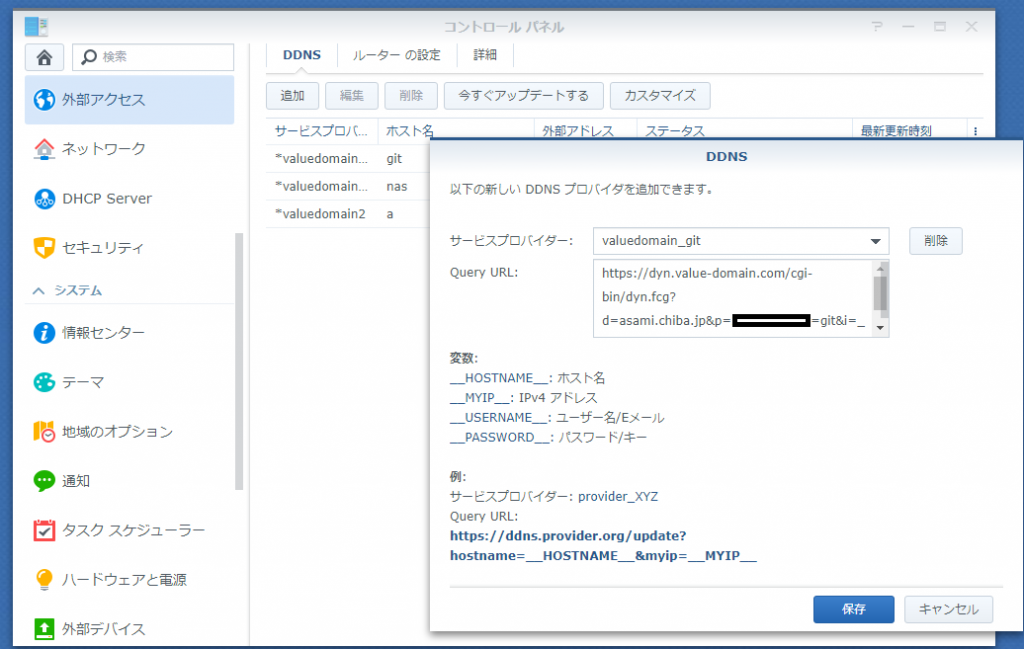
Task: Click the search magnifier icon
Action: pos(89,57)
